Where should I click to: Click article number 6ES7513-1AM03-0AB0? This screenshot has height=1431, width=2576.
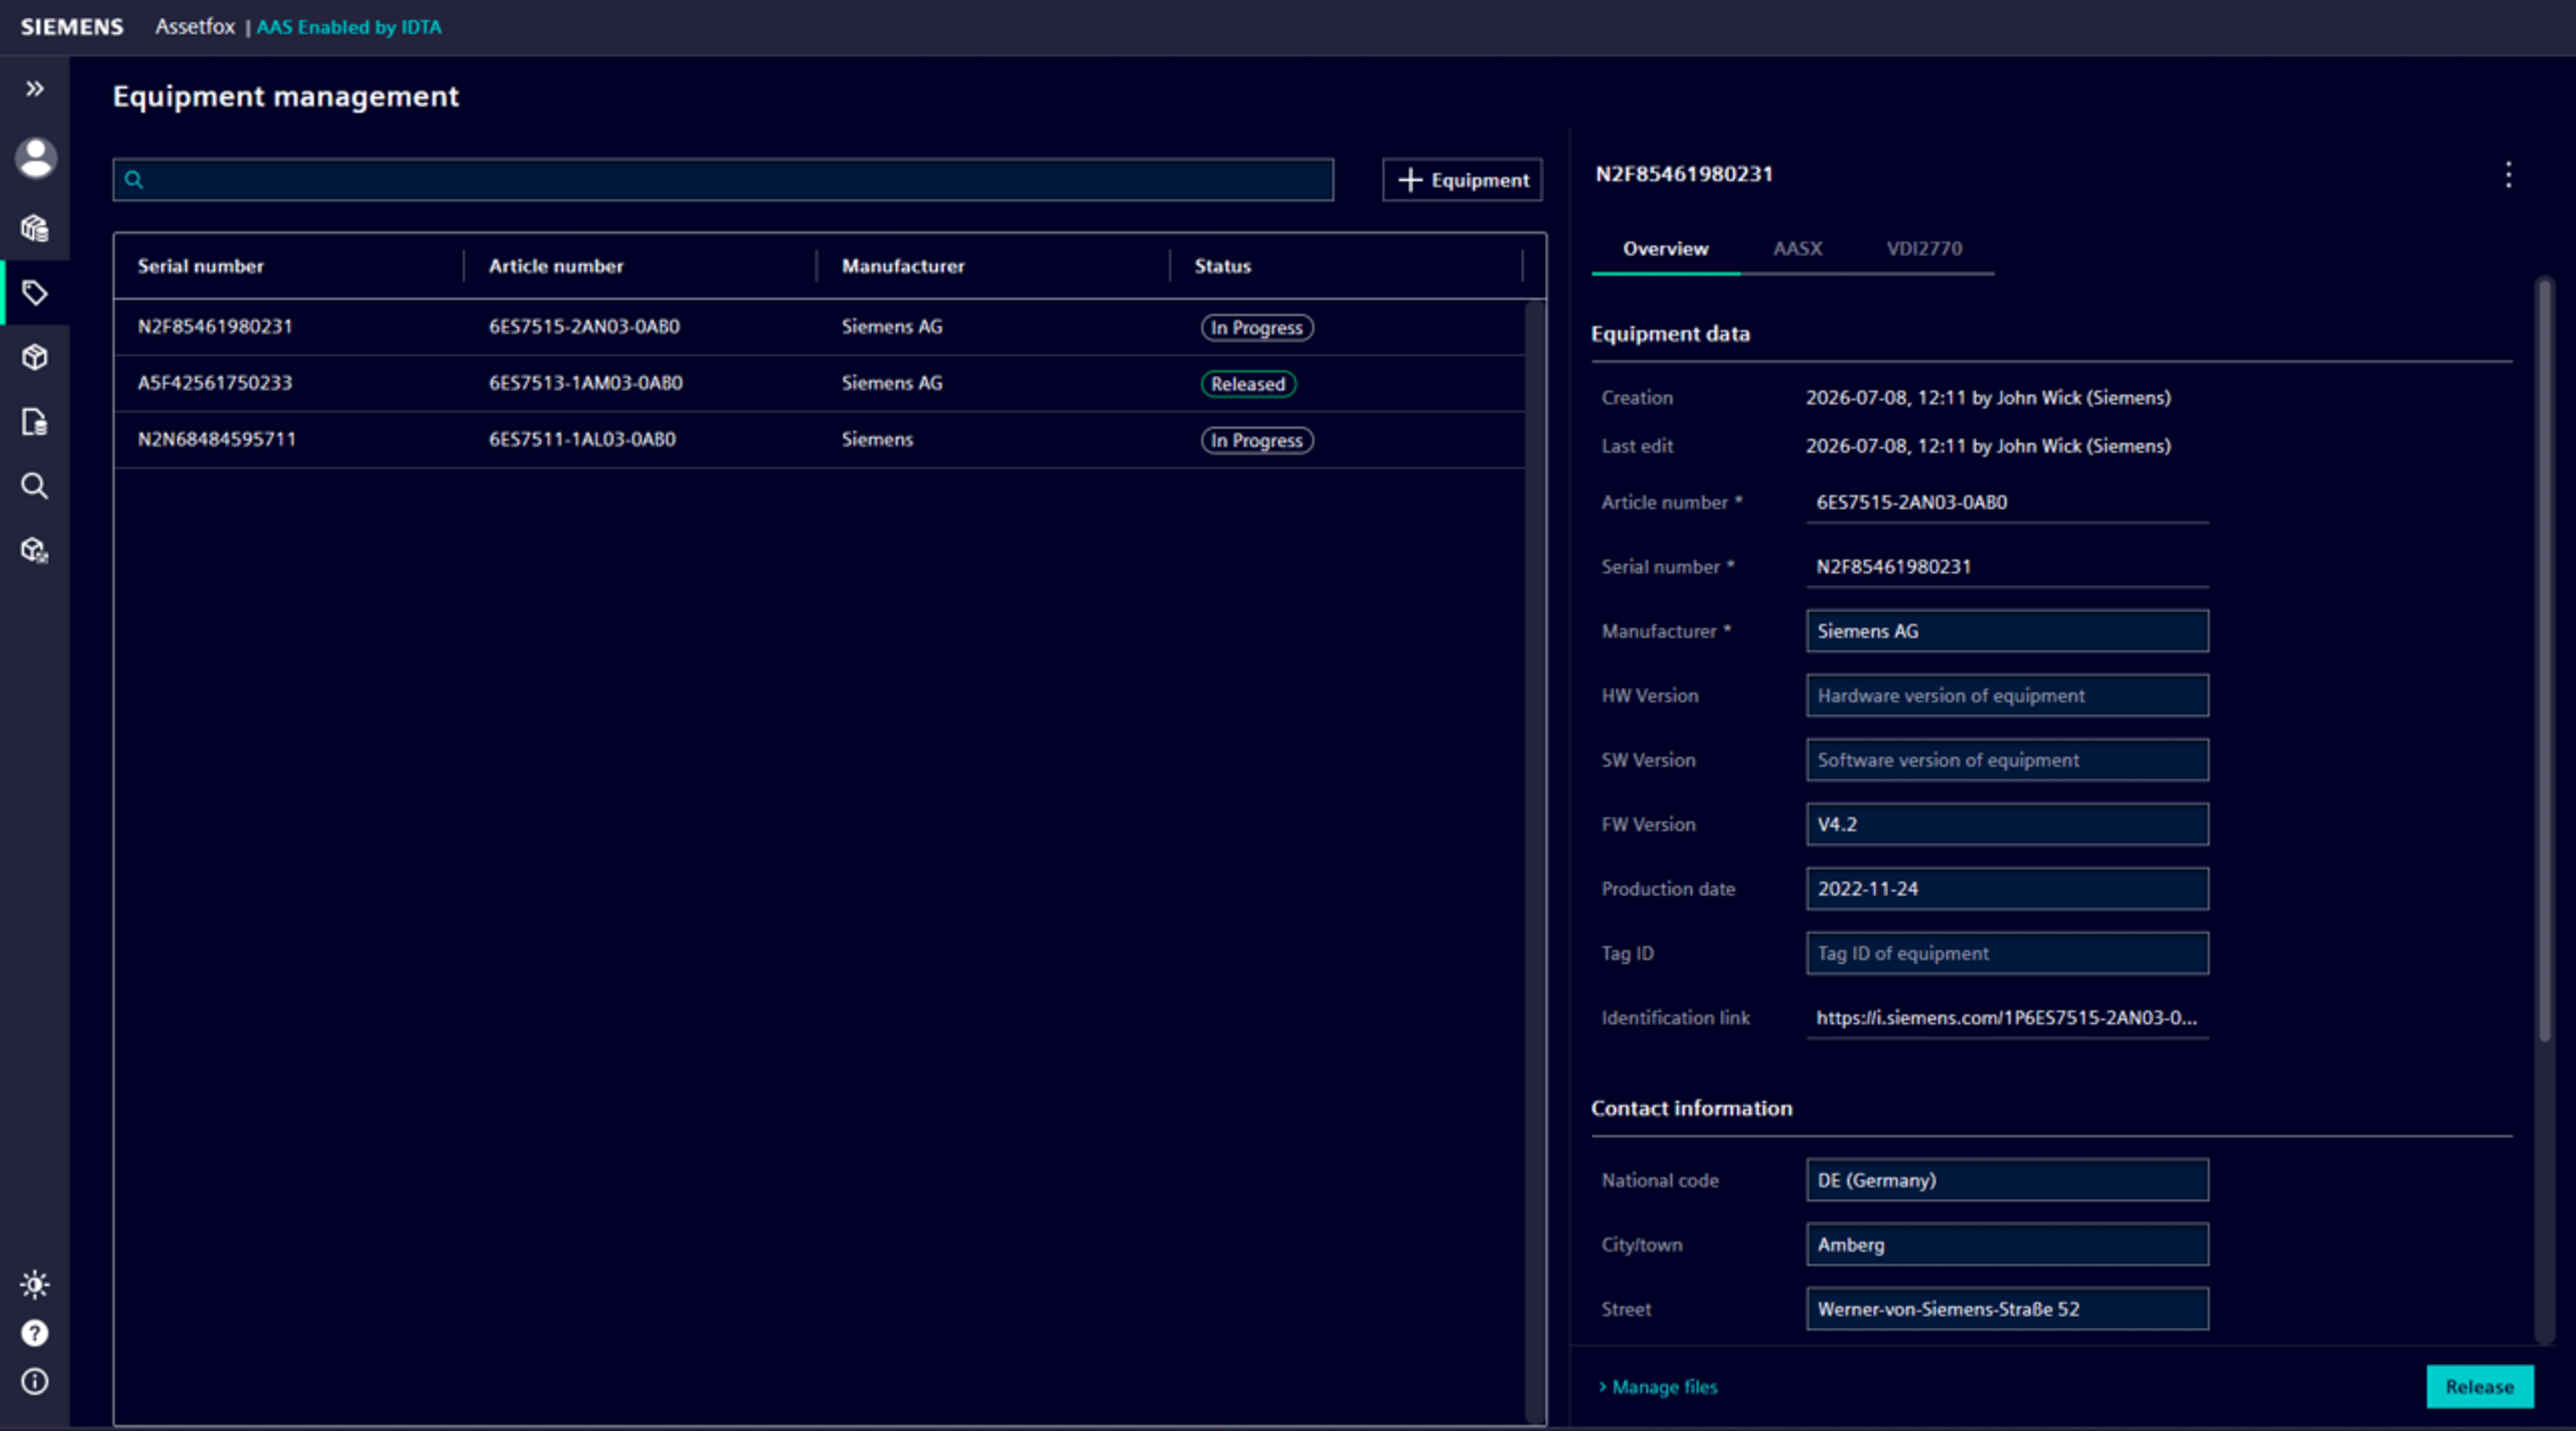coord(586,383)
